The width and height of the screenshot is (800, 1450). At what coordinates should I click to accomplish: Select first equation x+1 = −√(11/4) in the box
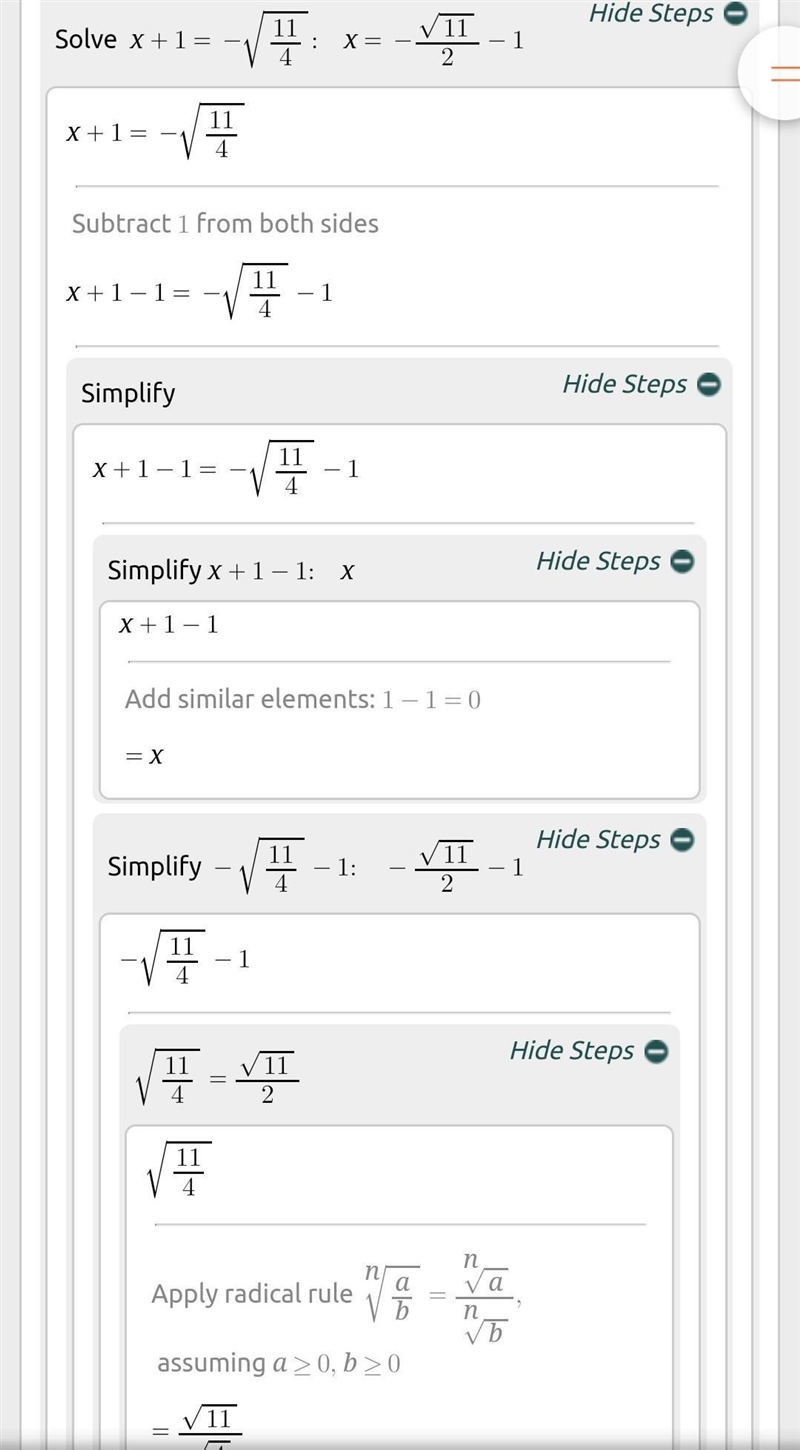pos(155,133)
